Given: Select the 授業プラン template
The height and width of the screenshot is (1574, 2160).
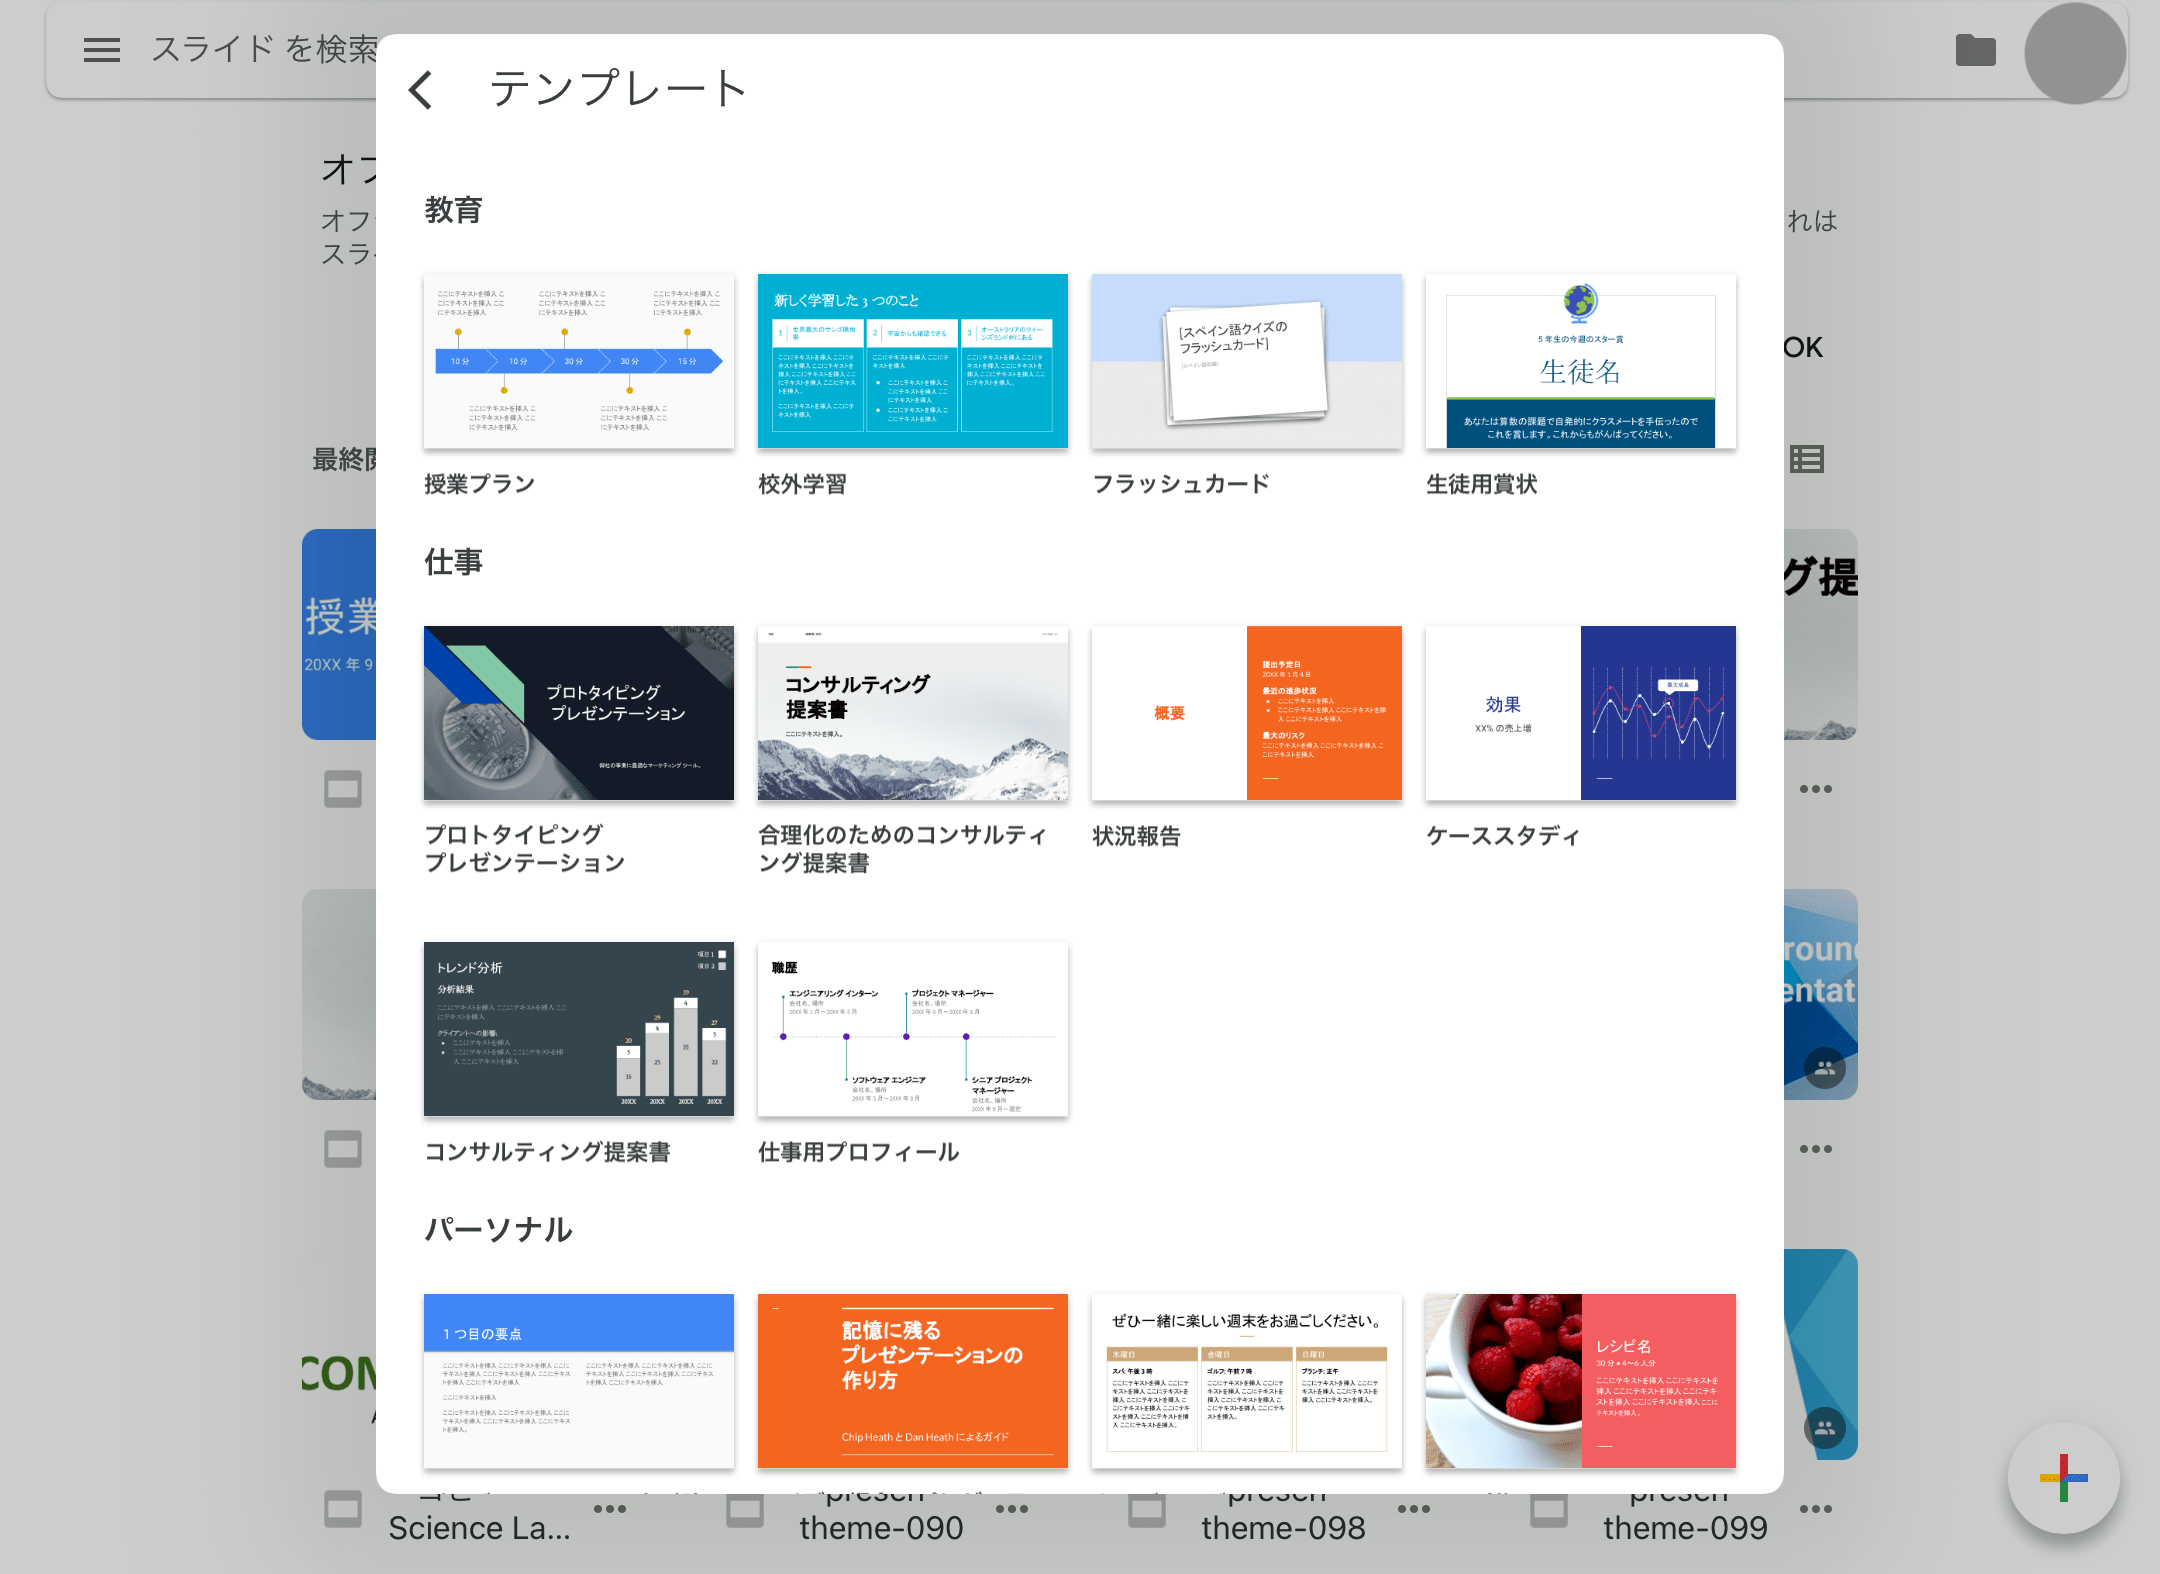Looking at the screenshot, I should [579, 361].
